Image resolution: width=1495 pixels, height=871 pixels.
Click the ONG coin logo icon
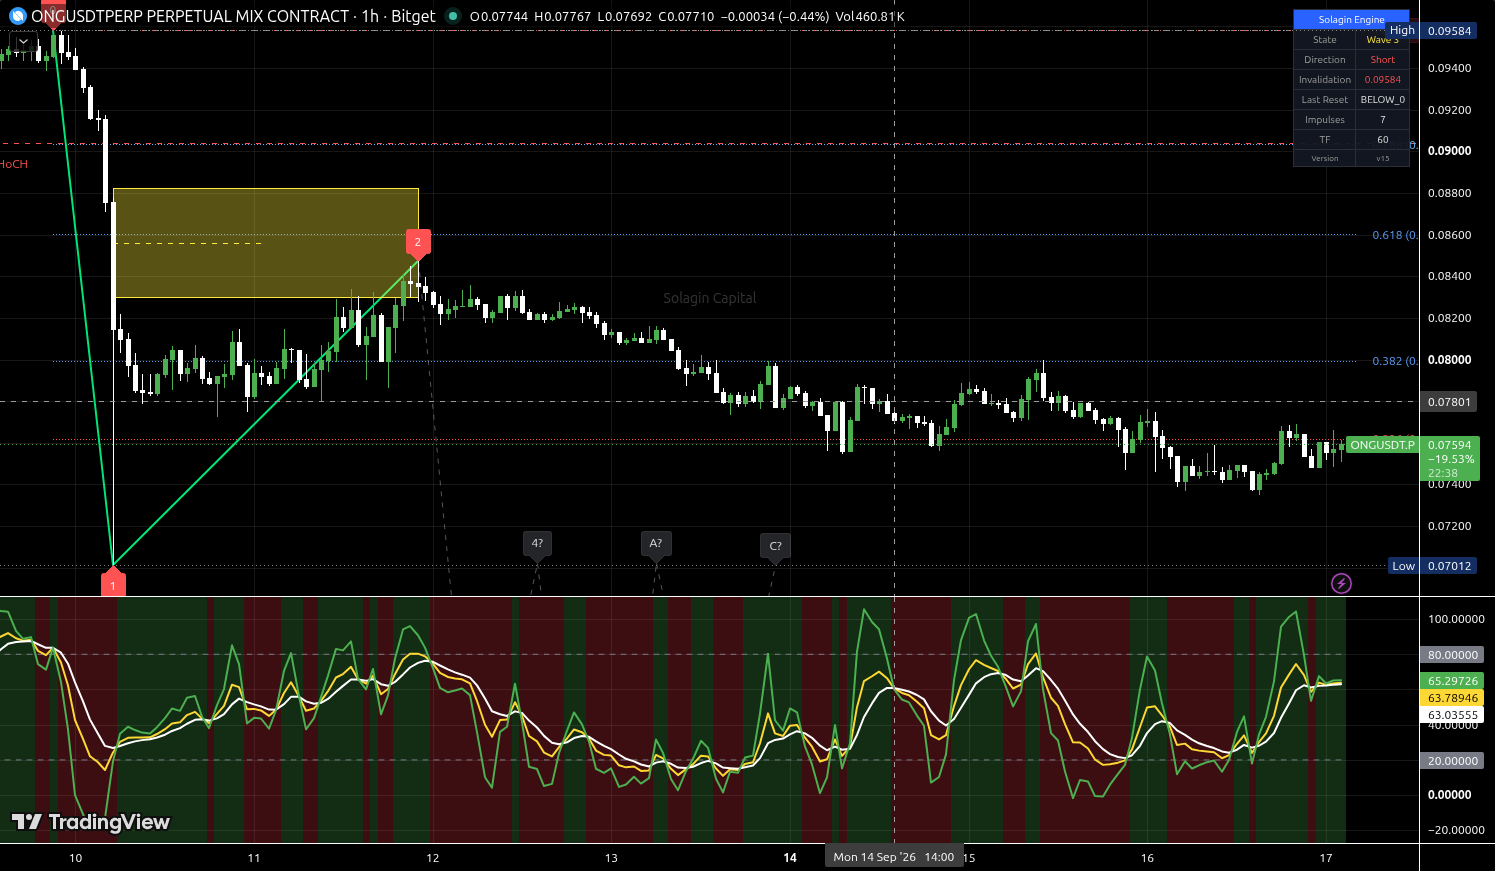click(18, 16)
